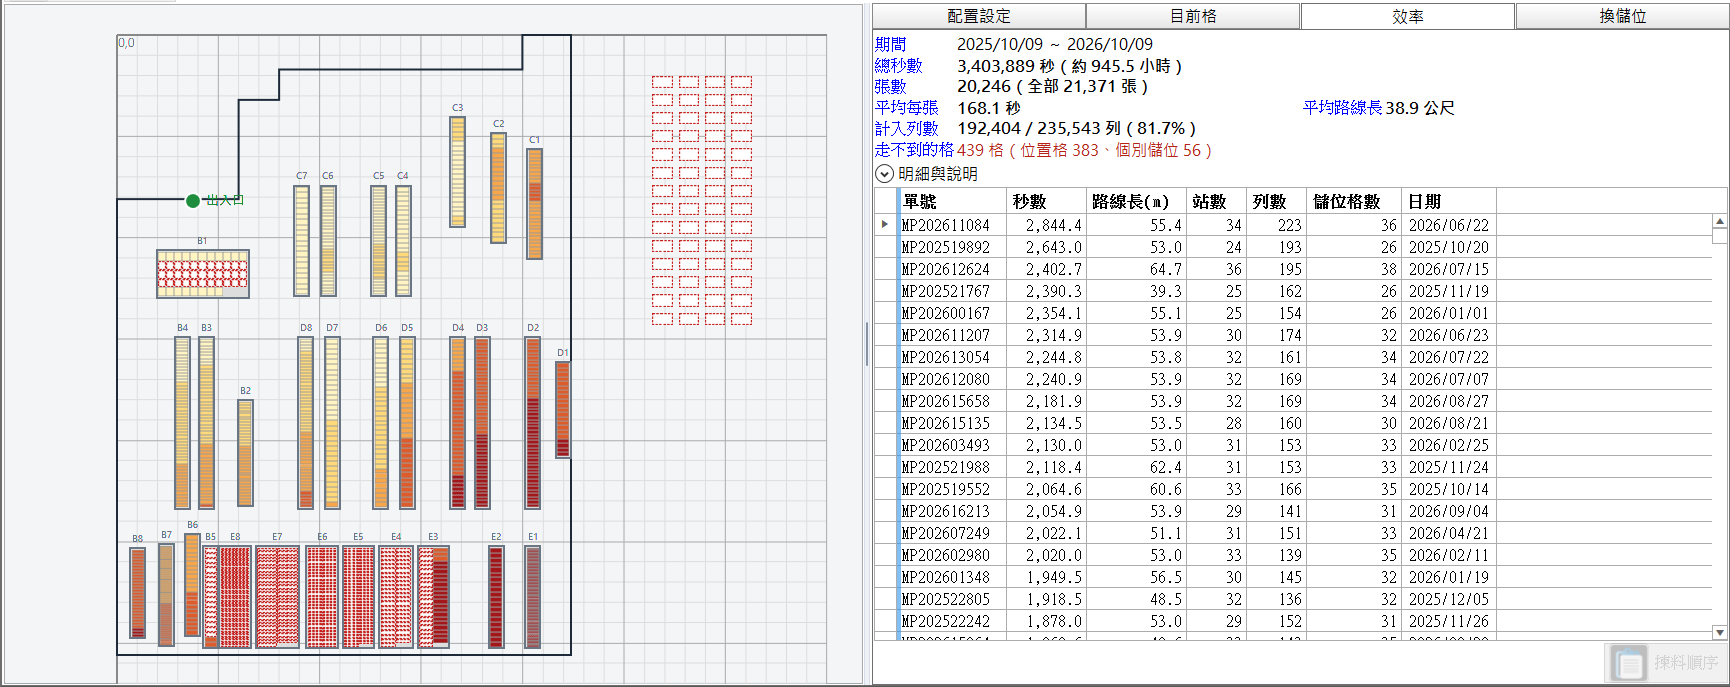Viewport: 1730px width, 687px height.
Task: Click rack D8 on the map
Action: click(306, 423)
